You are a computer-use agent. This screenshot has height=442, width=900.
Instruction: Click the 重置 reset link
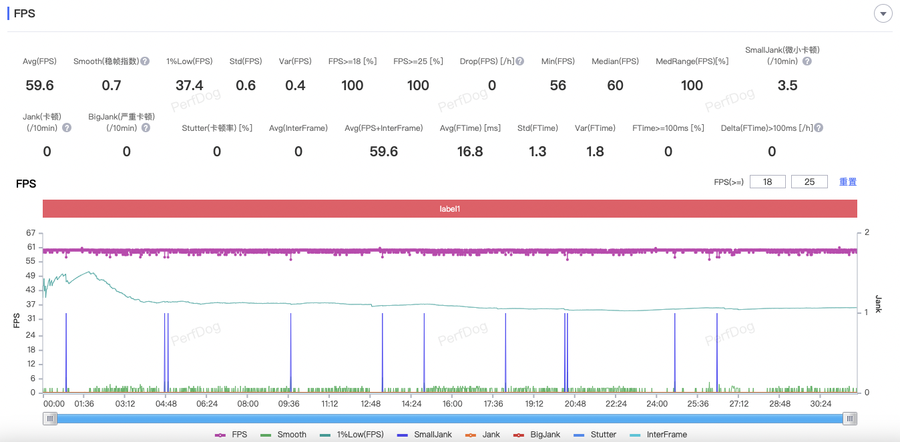(847, 182)
